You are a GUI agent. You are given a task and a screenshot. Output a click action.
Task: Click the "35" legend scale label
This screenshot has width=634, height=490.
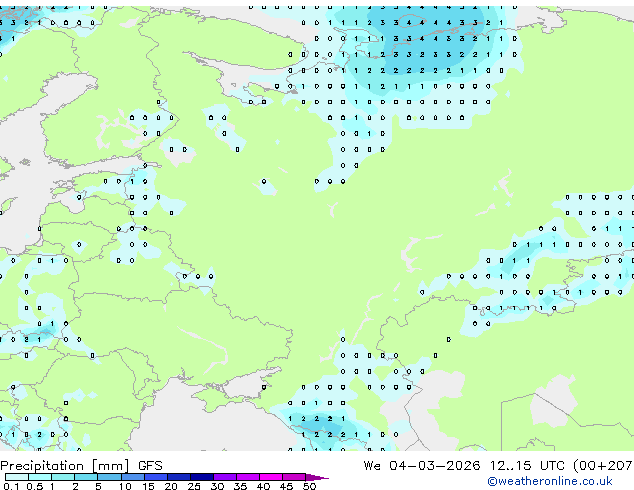pos(240,486)
